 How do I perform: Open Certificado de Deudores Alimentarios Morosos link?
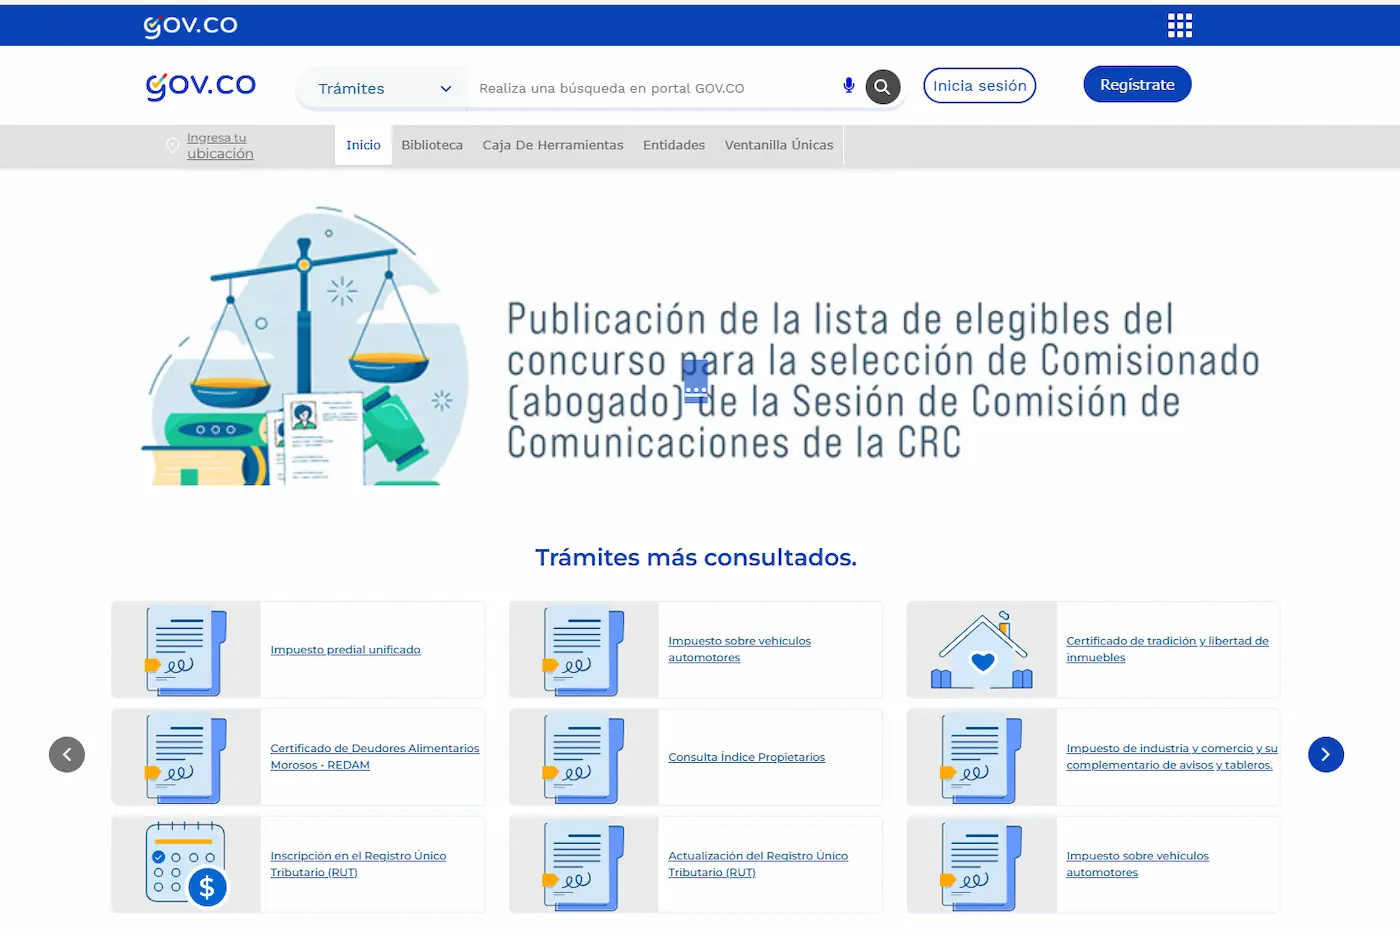click(375, 757)
